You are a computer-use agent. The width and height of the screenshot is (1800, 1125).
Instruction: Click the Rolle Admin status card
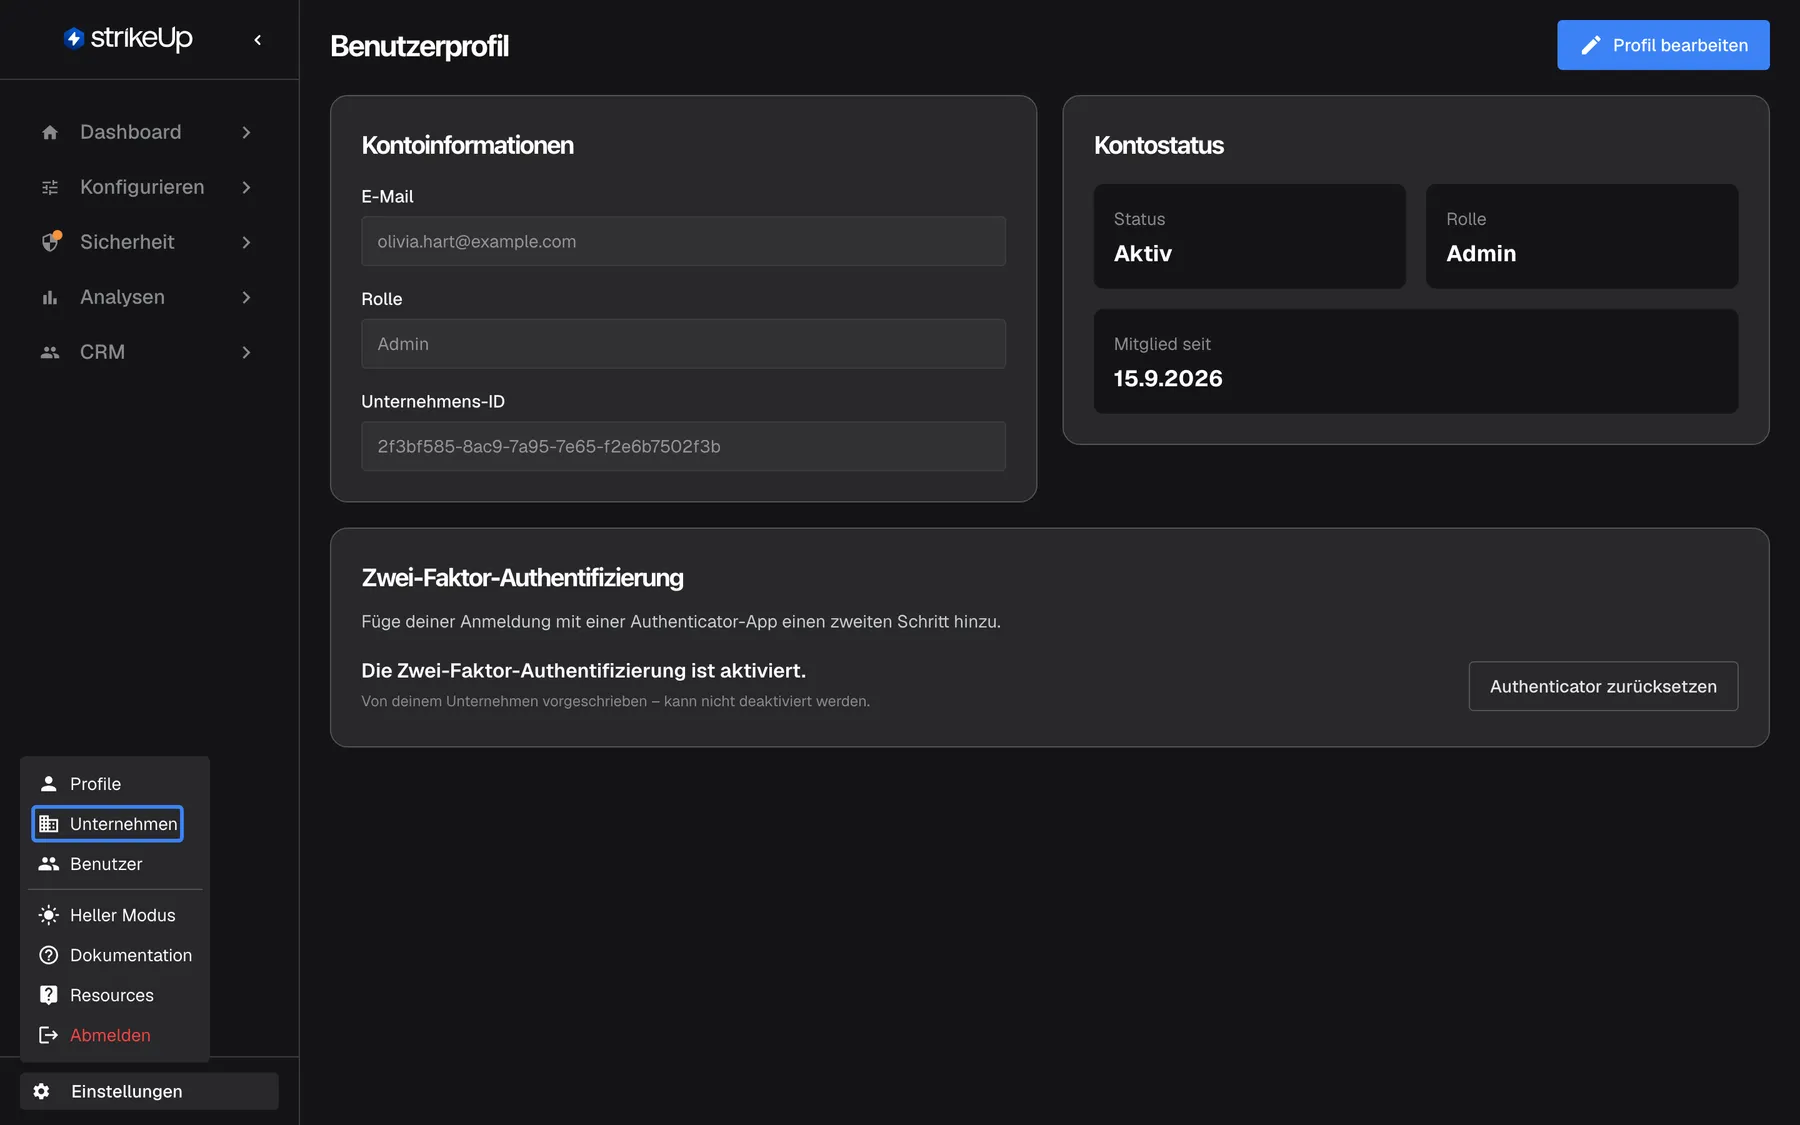tap(1581, 236)
